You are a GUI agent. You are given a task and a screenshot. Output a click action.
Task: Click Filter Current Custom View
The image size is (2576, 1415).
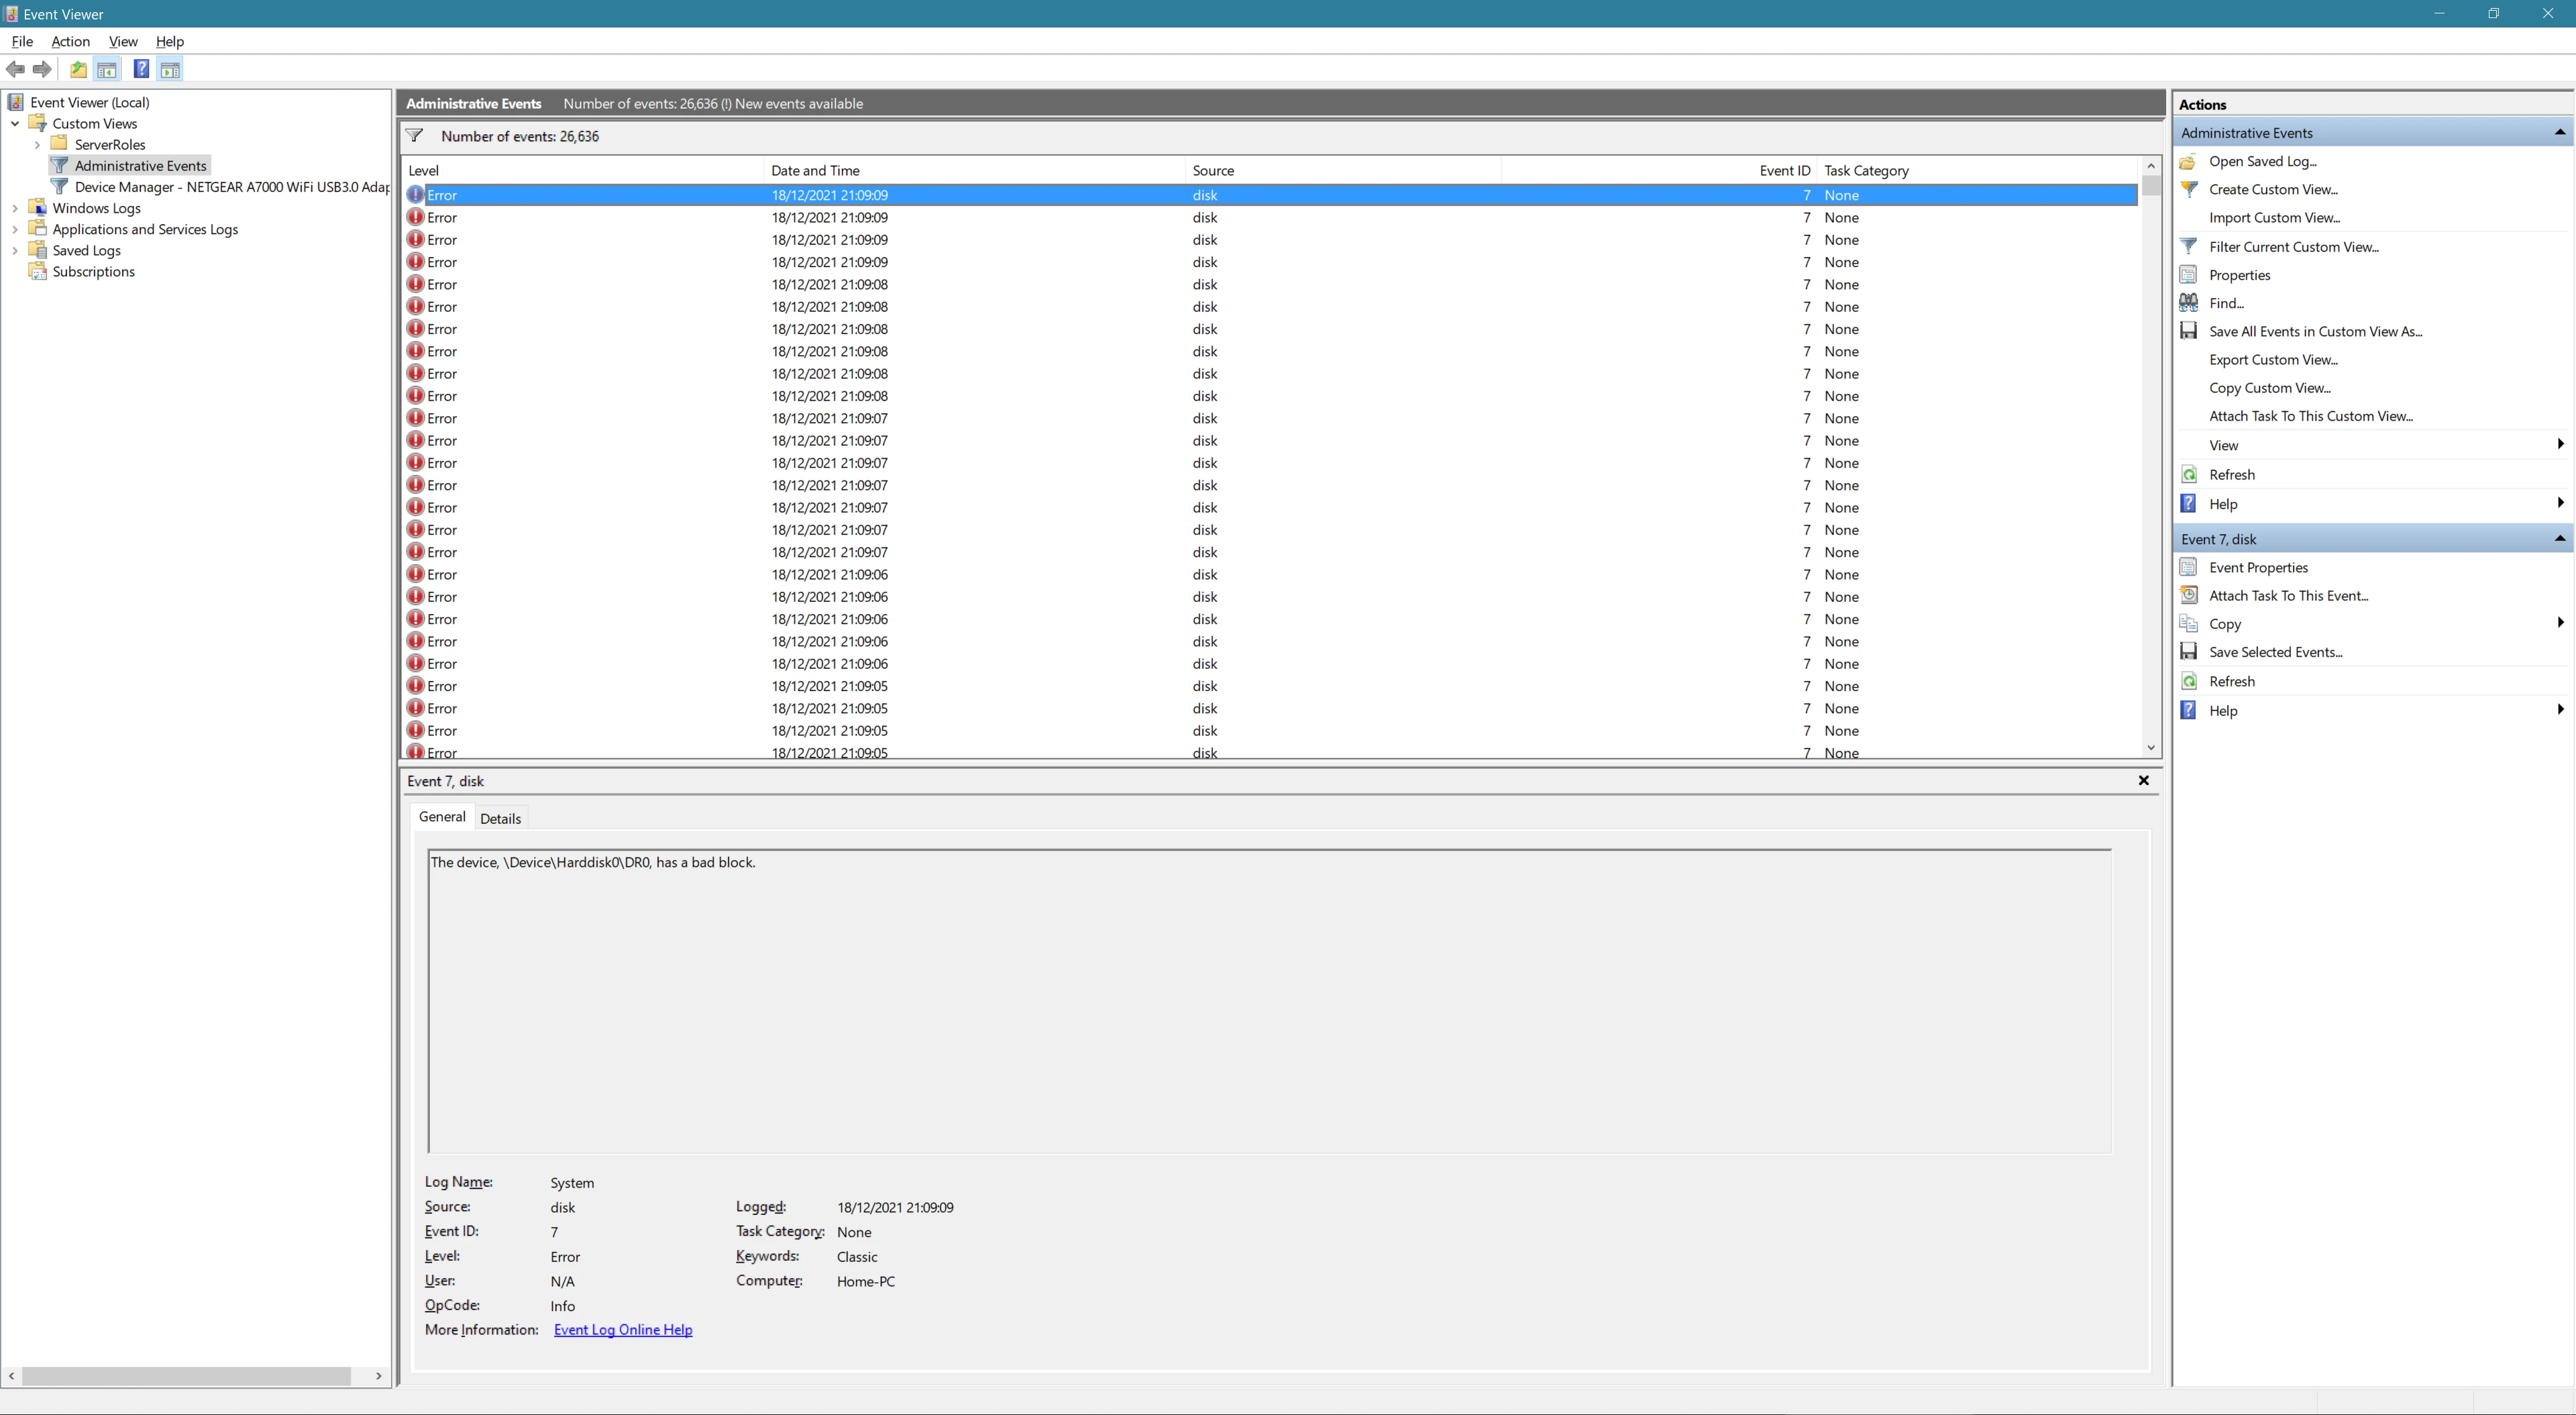pos(2293,246)
